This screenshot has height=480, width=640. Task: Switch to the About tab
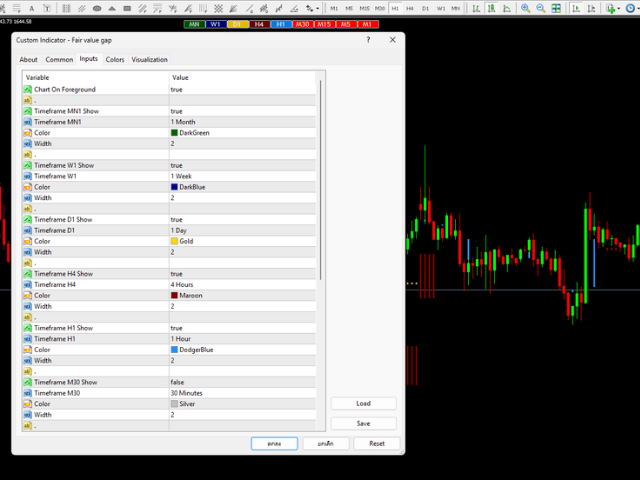[x=29, y=60]
